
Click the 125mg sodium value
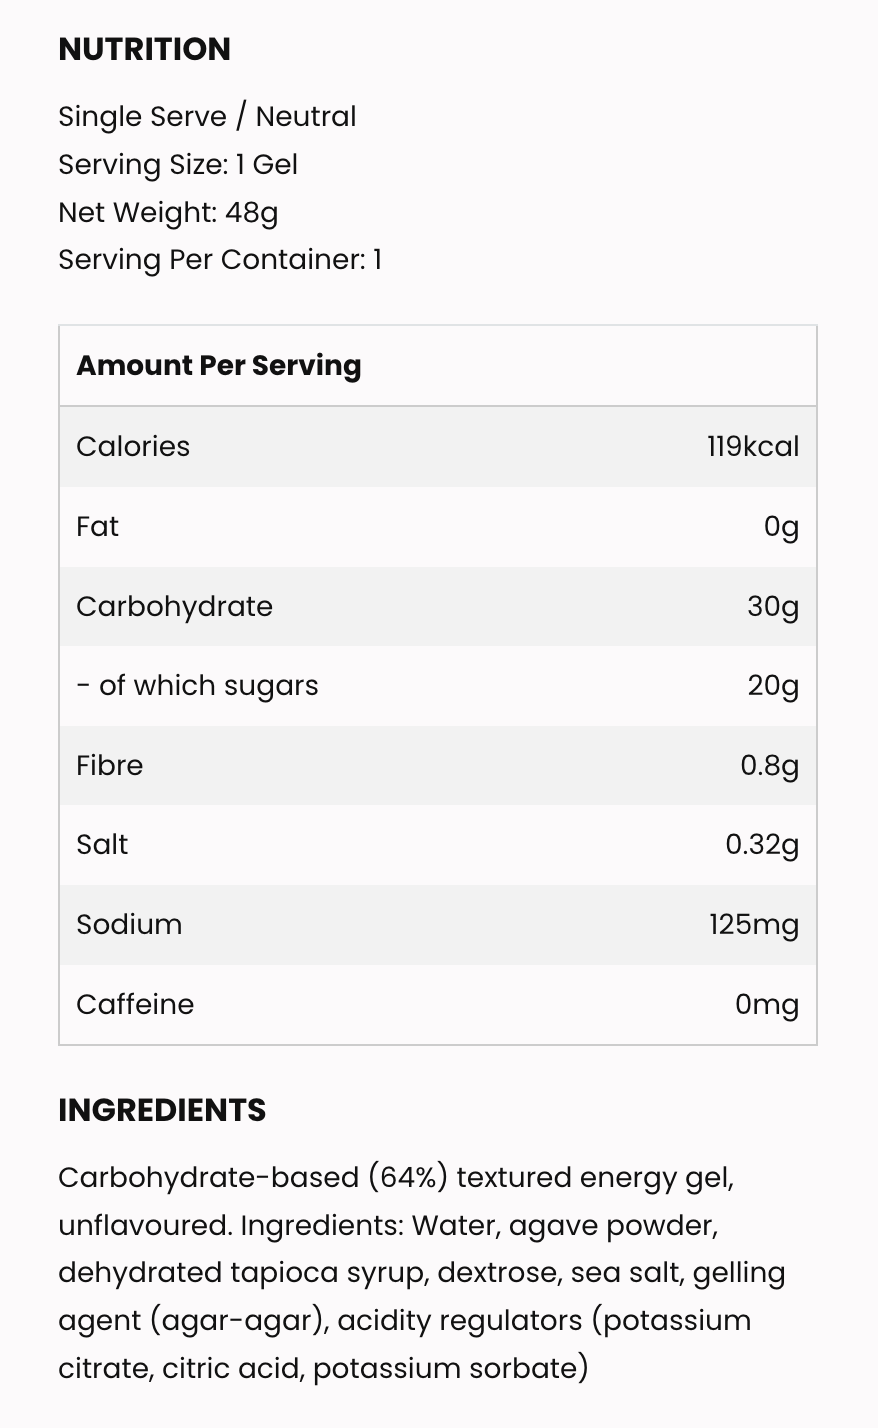(x=754, y=924)
